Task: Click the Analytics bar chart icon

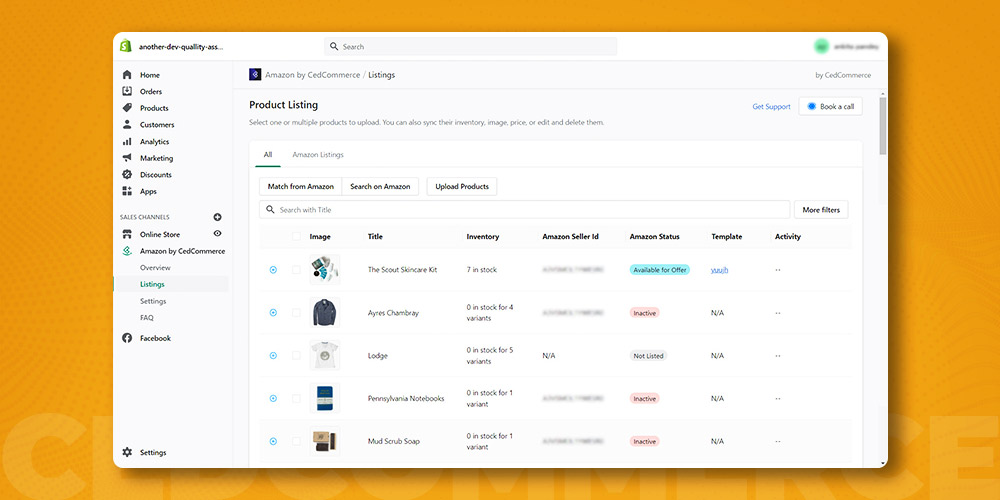Action: 127,142
